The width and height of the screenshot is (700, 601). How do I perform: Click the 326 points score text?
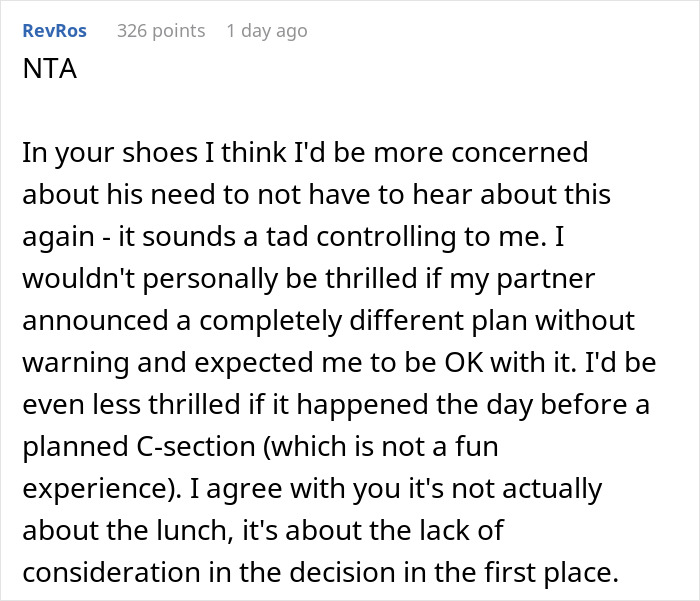click(161, 31)
